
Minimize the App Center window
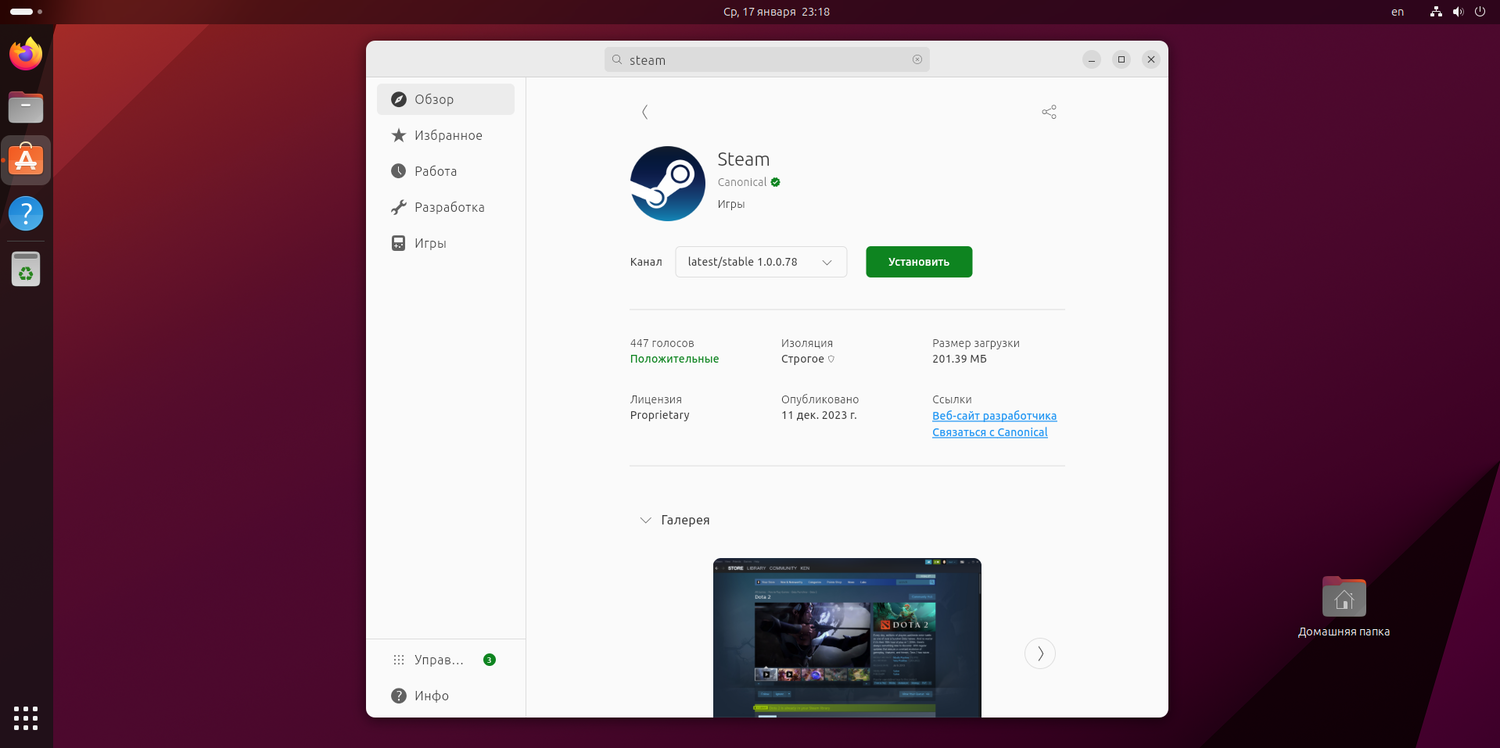[x=1092, y=60]
